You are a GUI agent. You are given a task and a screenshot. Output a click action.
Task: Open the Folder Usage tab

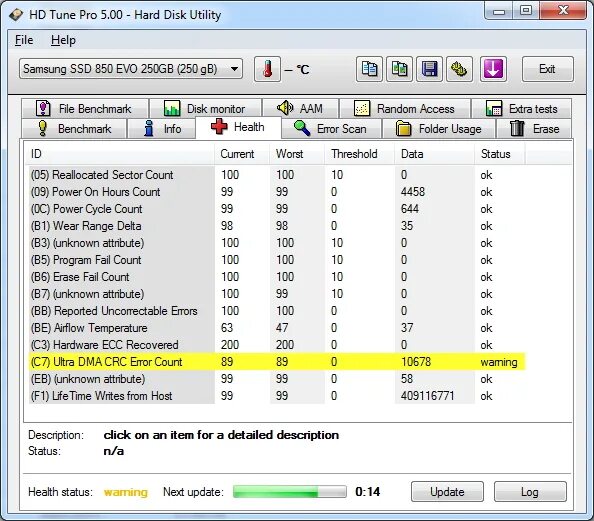click(x=439, y=128)
